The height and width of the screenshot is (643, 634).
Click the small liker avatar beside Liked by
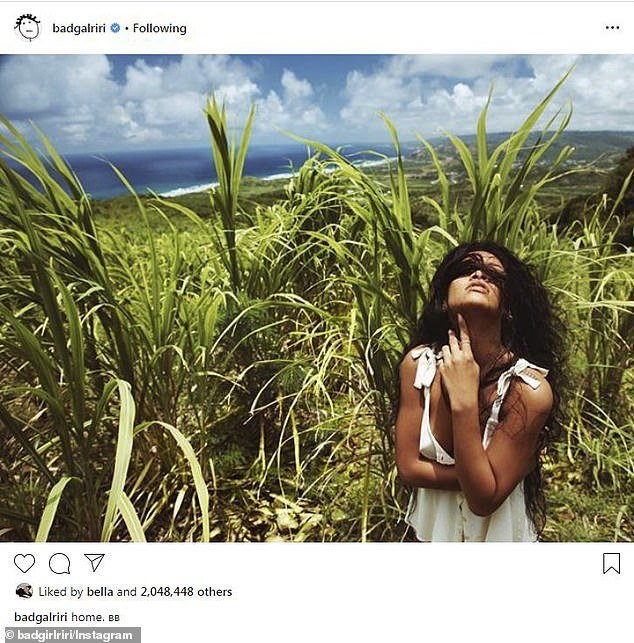[24, 591]
